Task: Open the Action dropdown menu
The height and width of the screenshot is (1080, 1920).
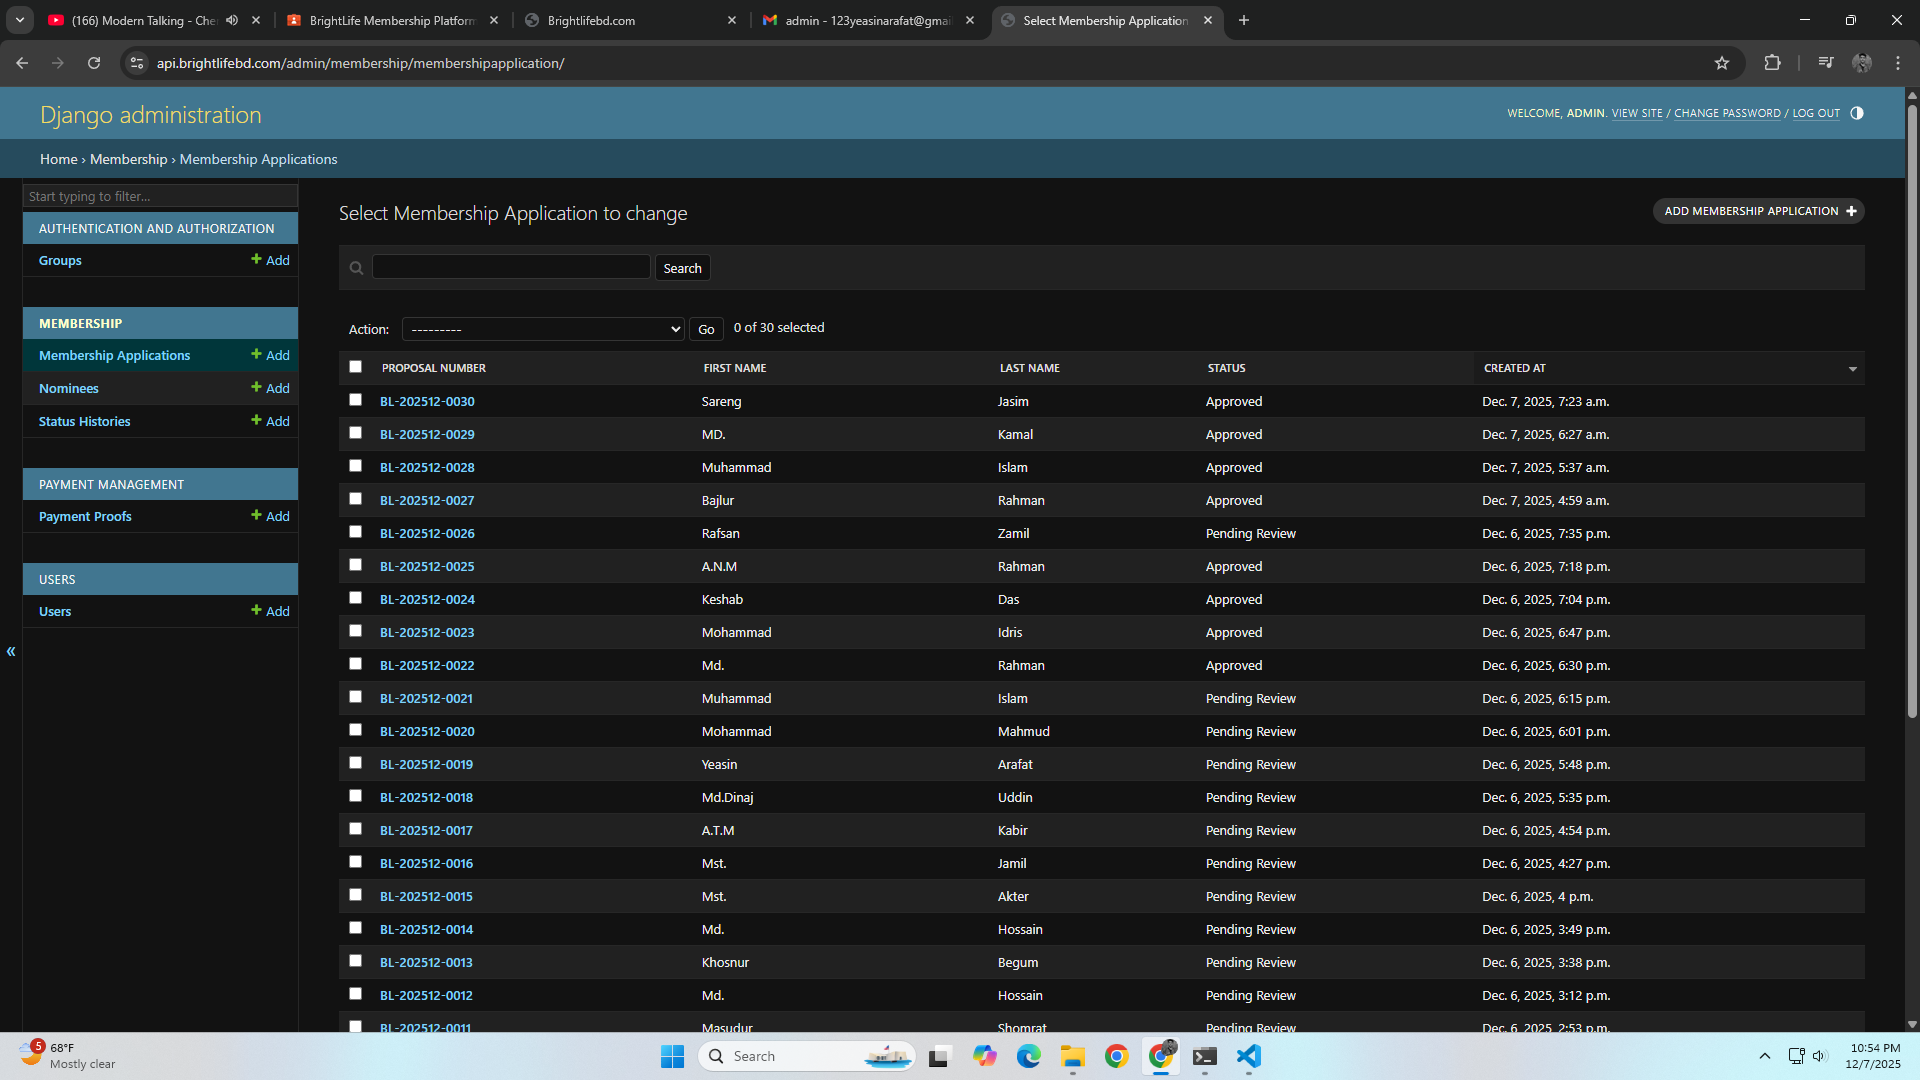Action: click(543, 329)
